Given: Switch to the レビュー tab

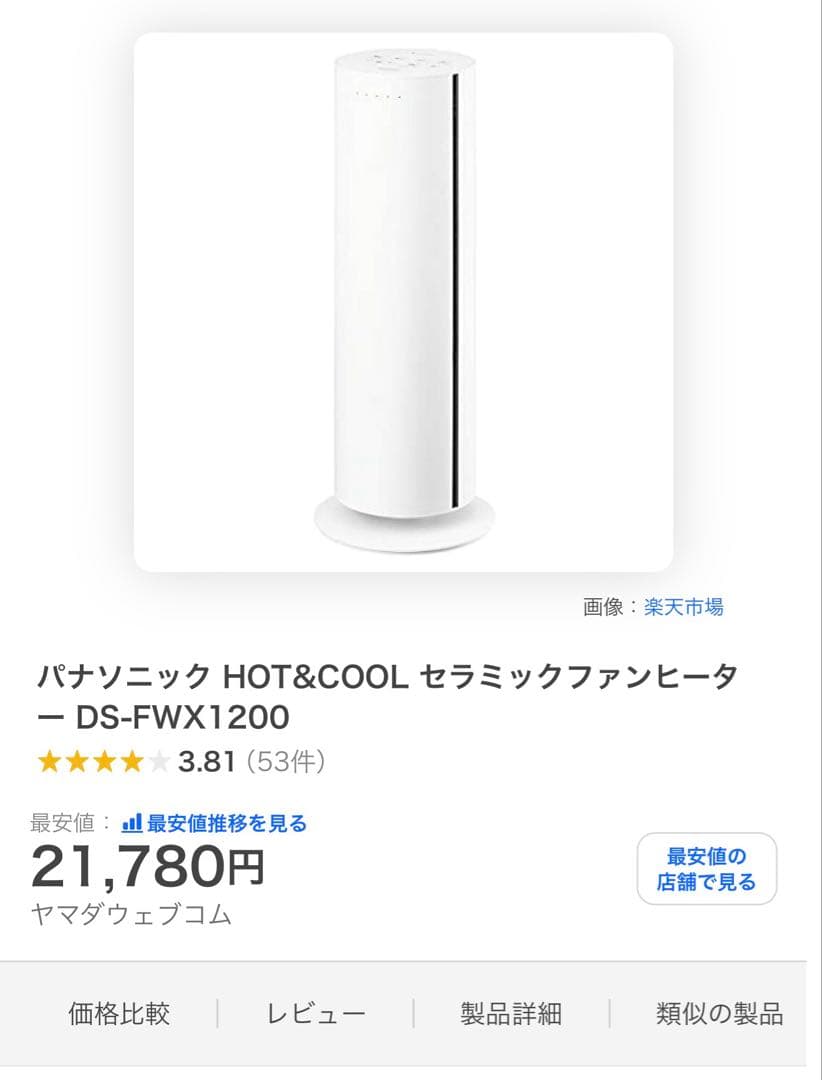Looking at the screenshot, I should [316, 1014].
